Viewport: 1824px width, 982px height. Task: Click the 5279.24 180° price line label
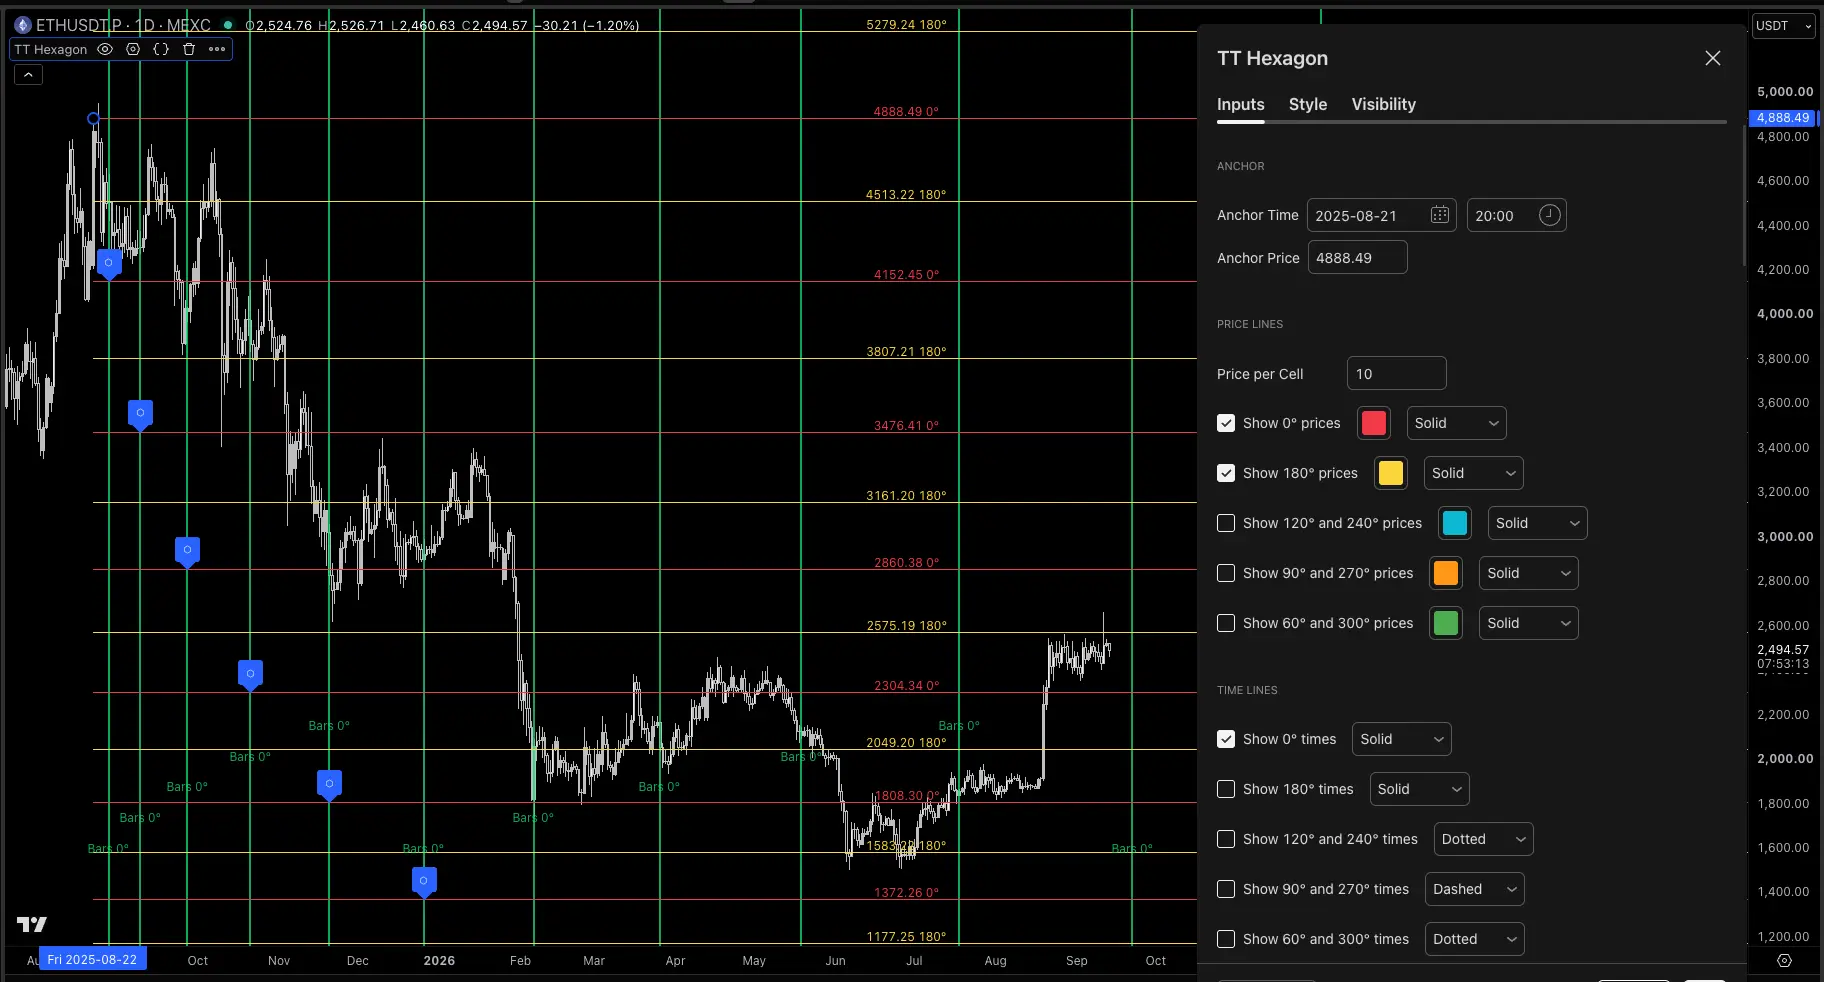[906, 25]
